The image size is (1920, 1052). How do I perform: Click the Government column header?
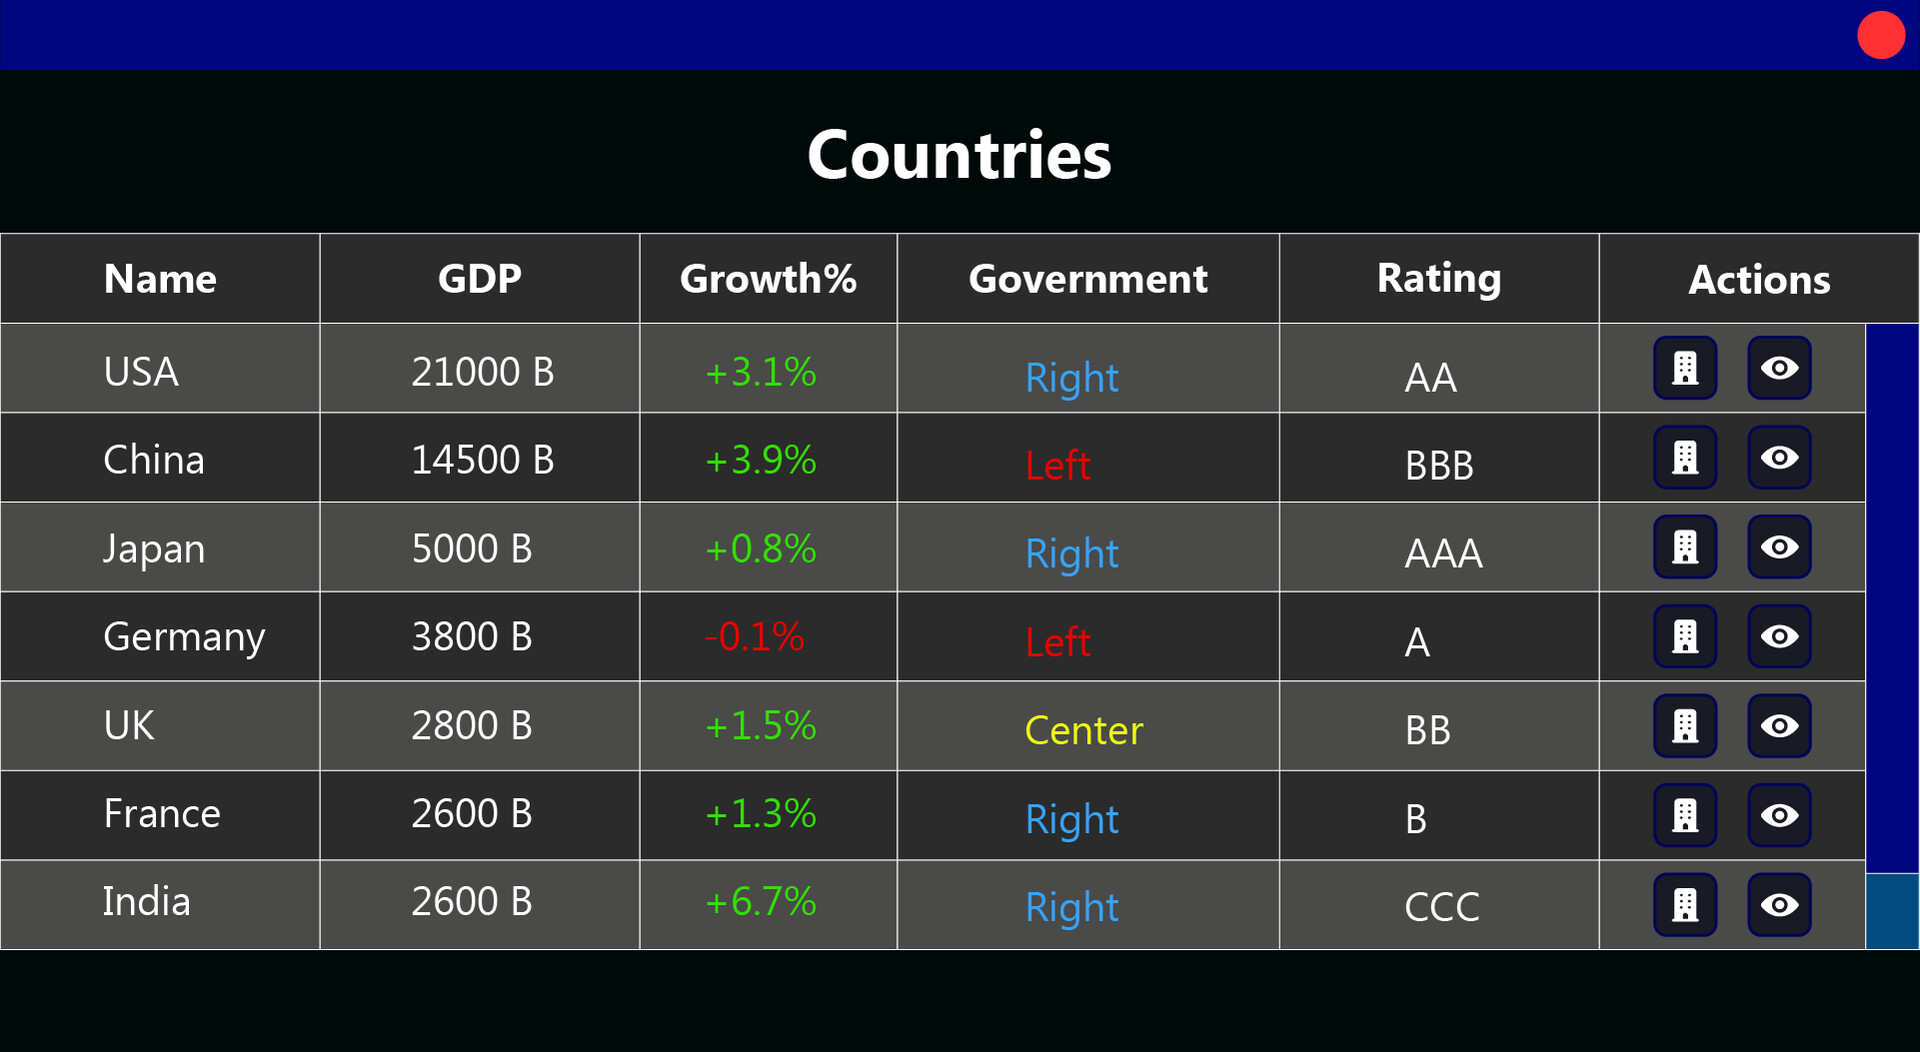coord(1088,279)
